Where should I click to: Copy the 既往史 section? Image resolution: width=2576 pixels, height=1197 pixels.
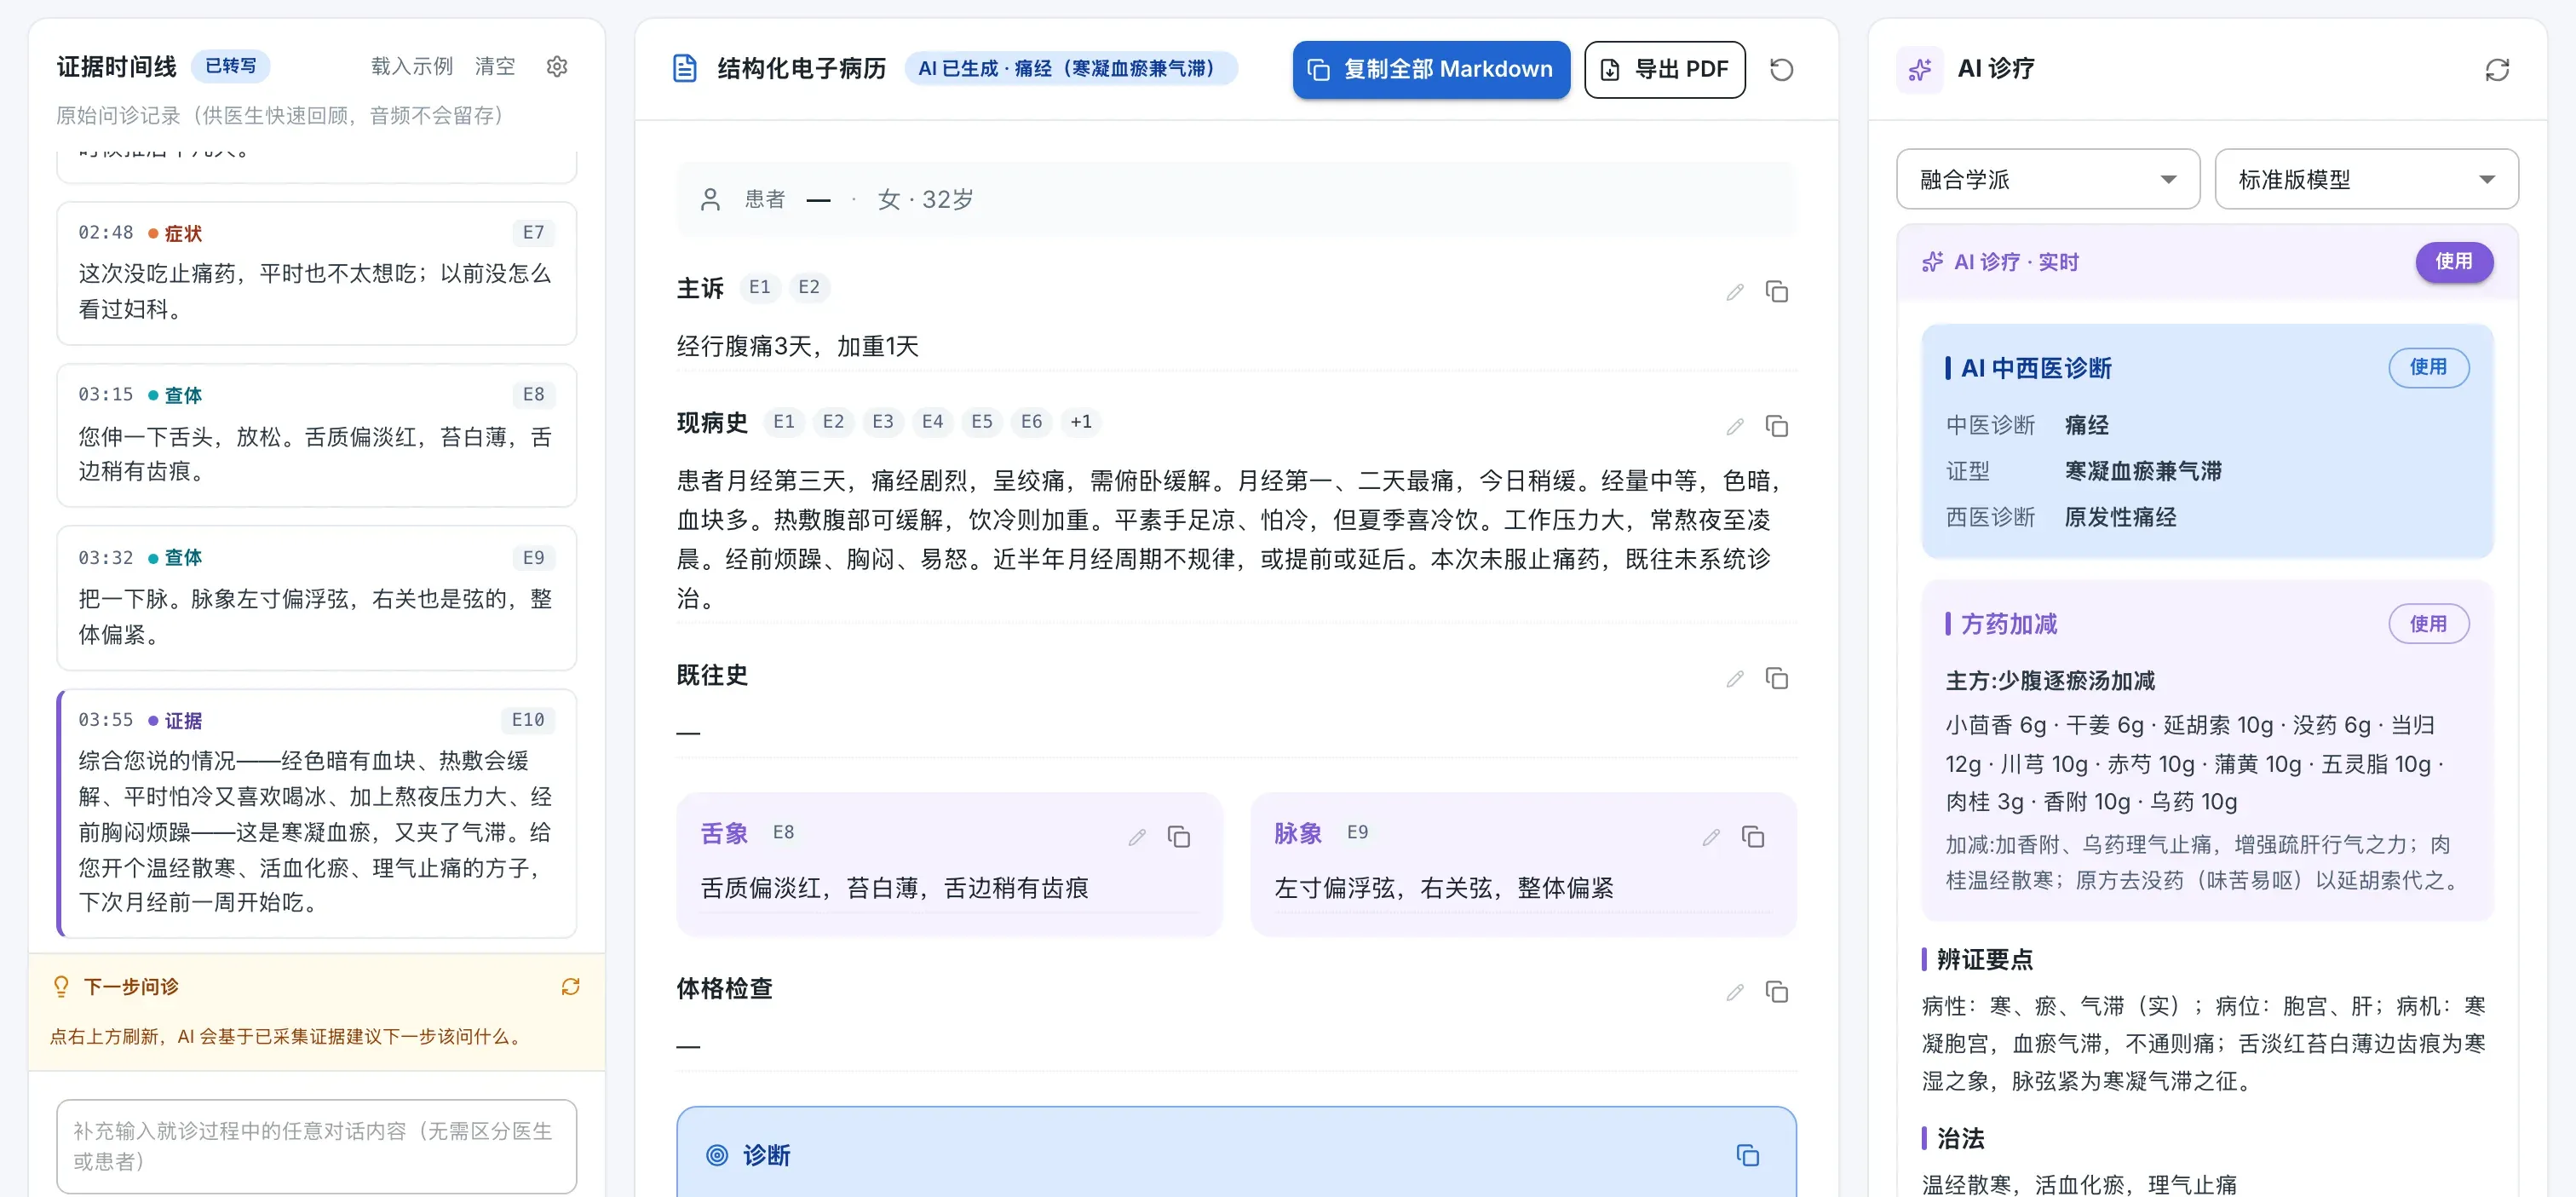coord(1776,678)
